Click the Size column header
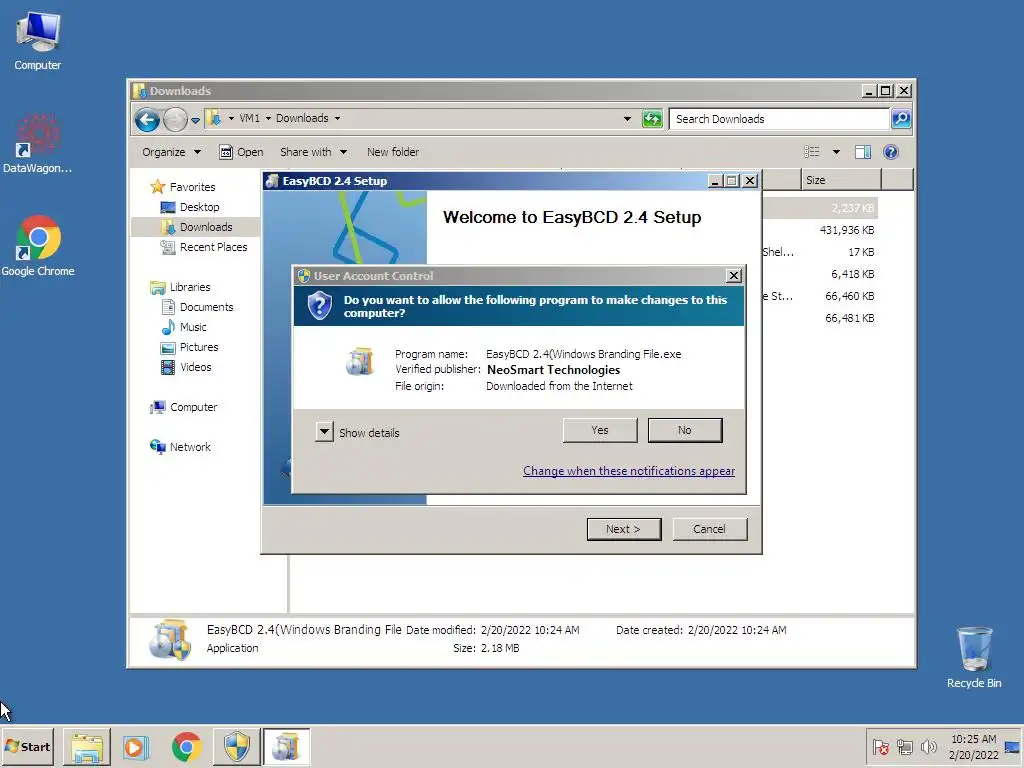This screenshot has width=1024, height=768. (x=841, y=180)
